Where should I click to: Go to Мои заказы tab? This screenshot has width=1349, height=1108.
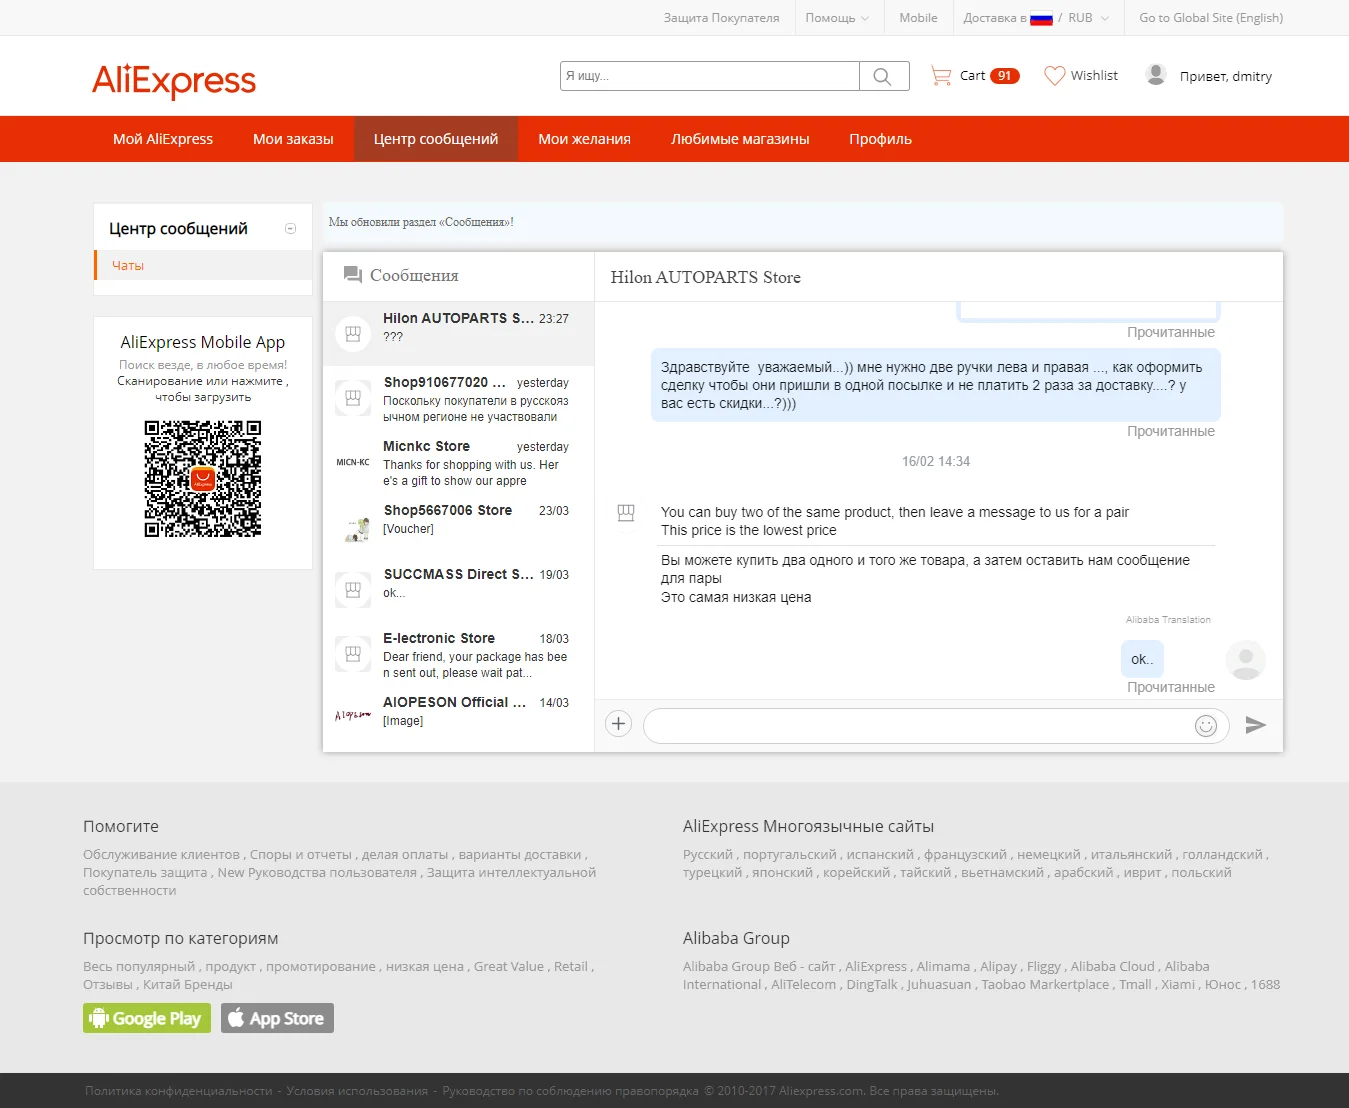293,139
